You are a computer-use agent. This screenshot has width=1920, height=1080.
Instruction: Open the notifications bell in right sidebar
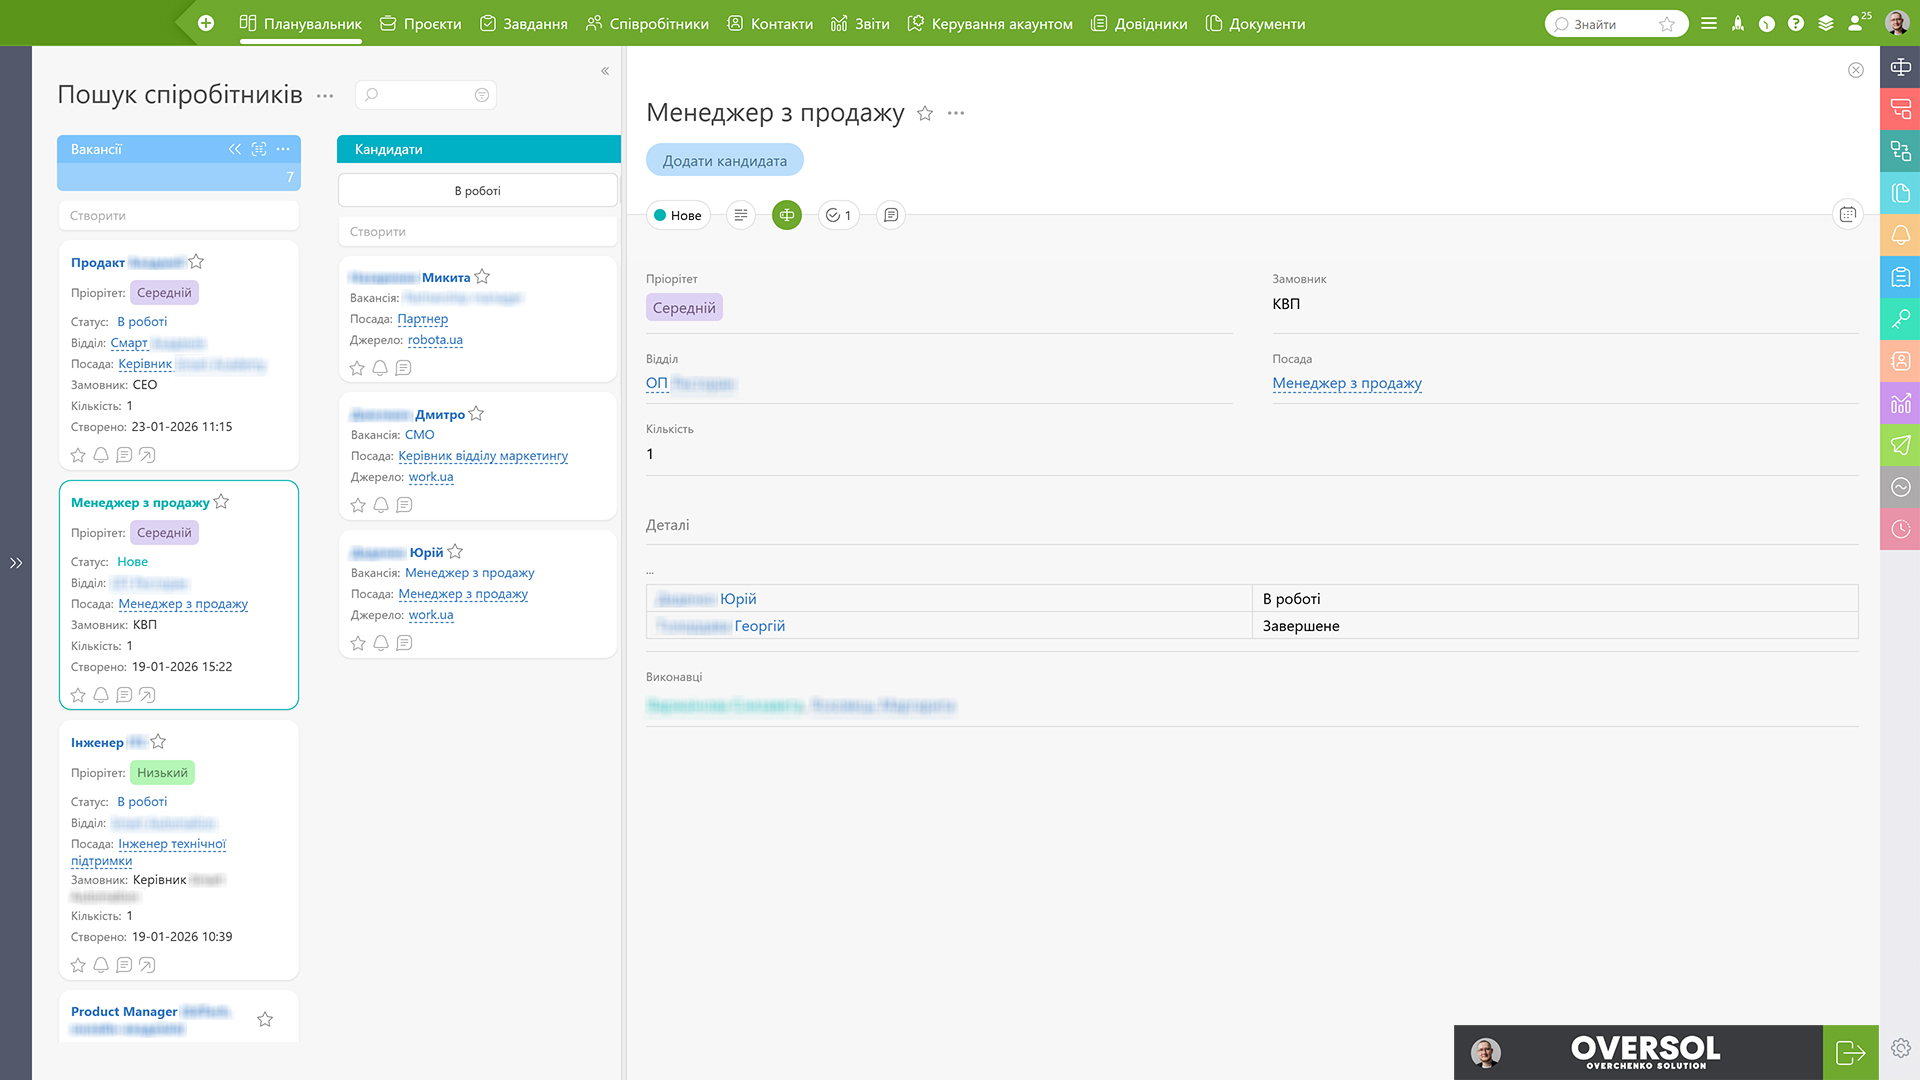pos(1900,235)
